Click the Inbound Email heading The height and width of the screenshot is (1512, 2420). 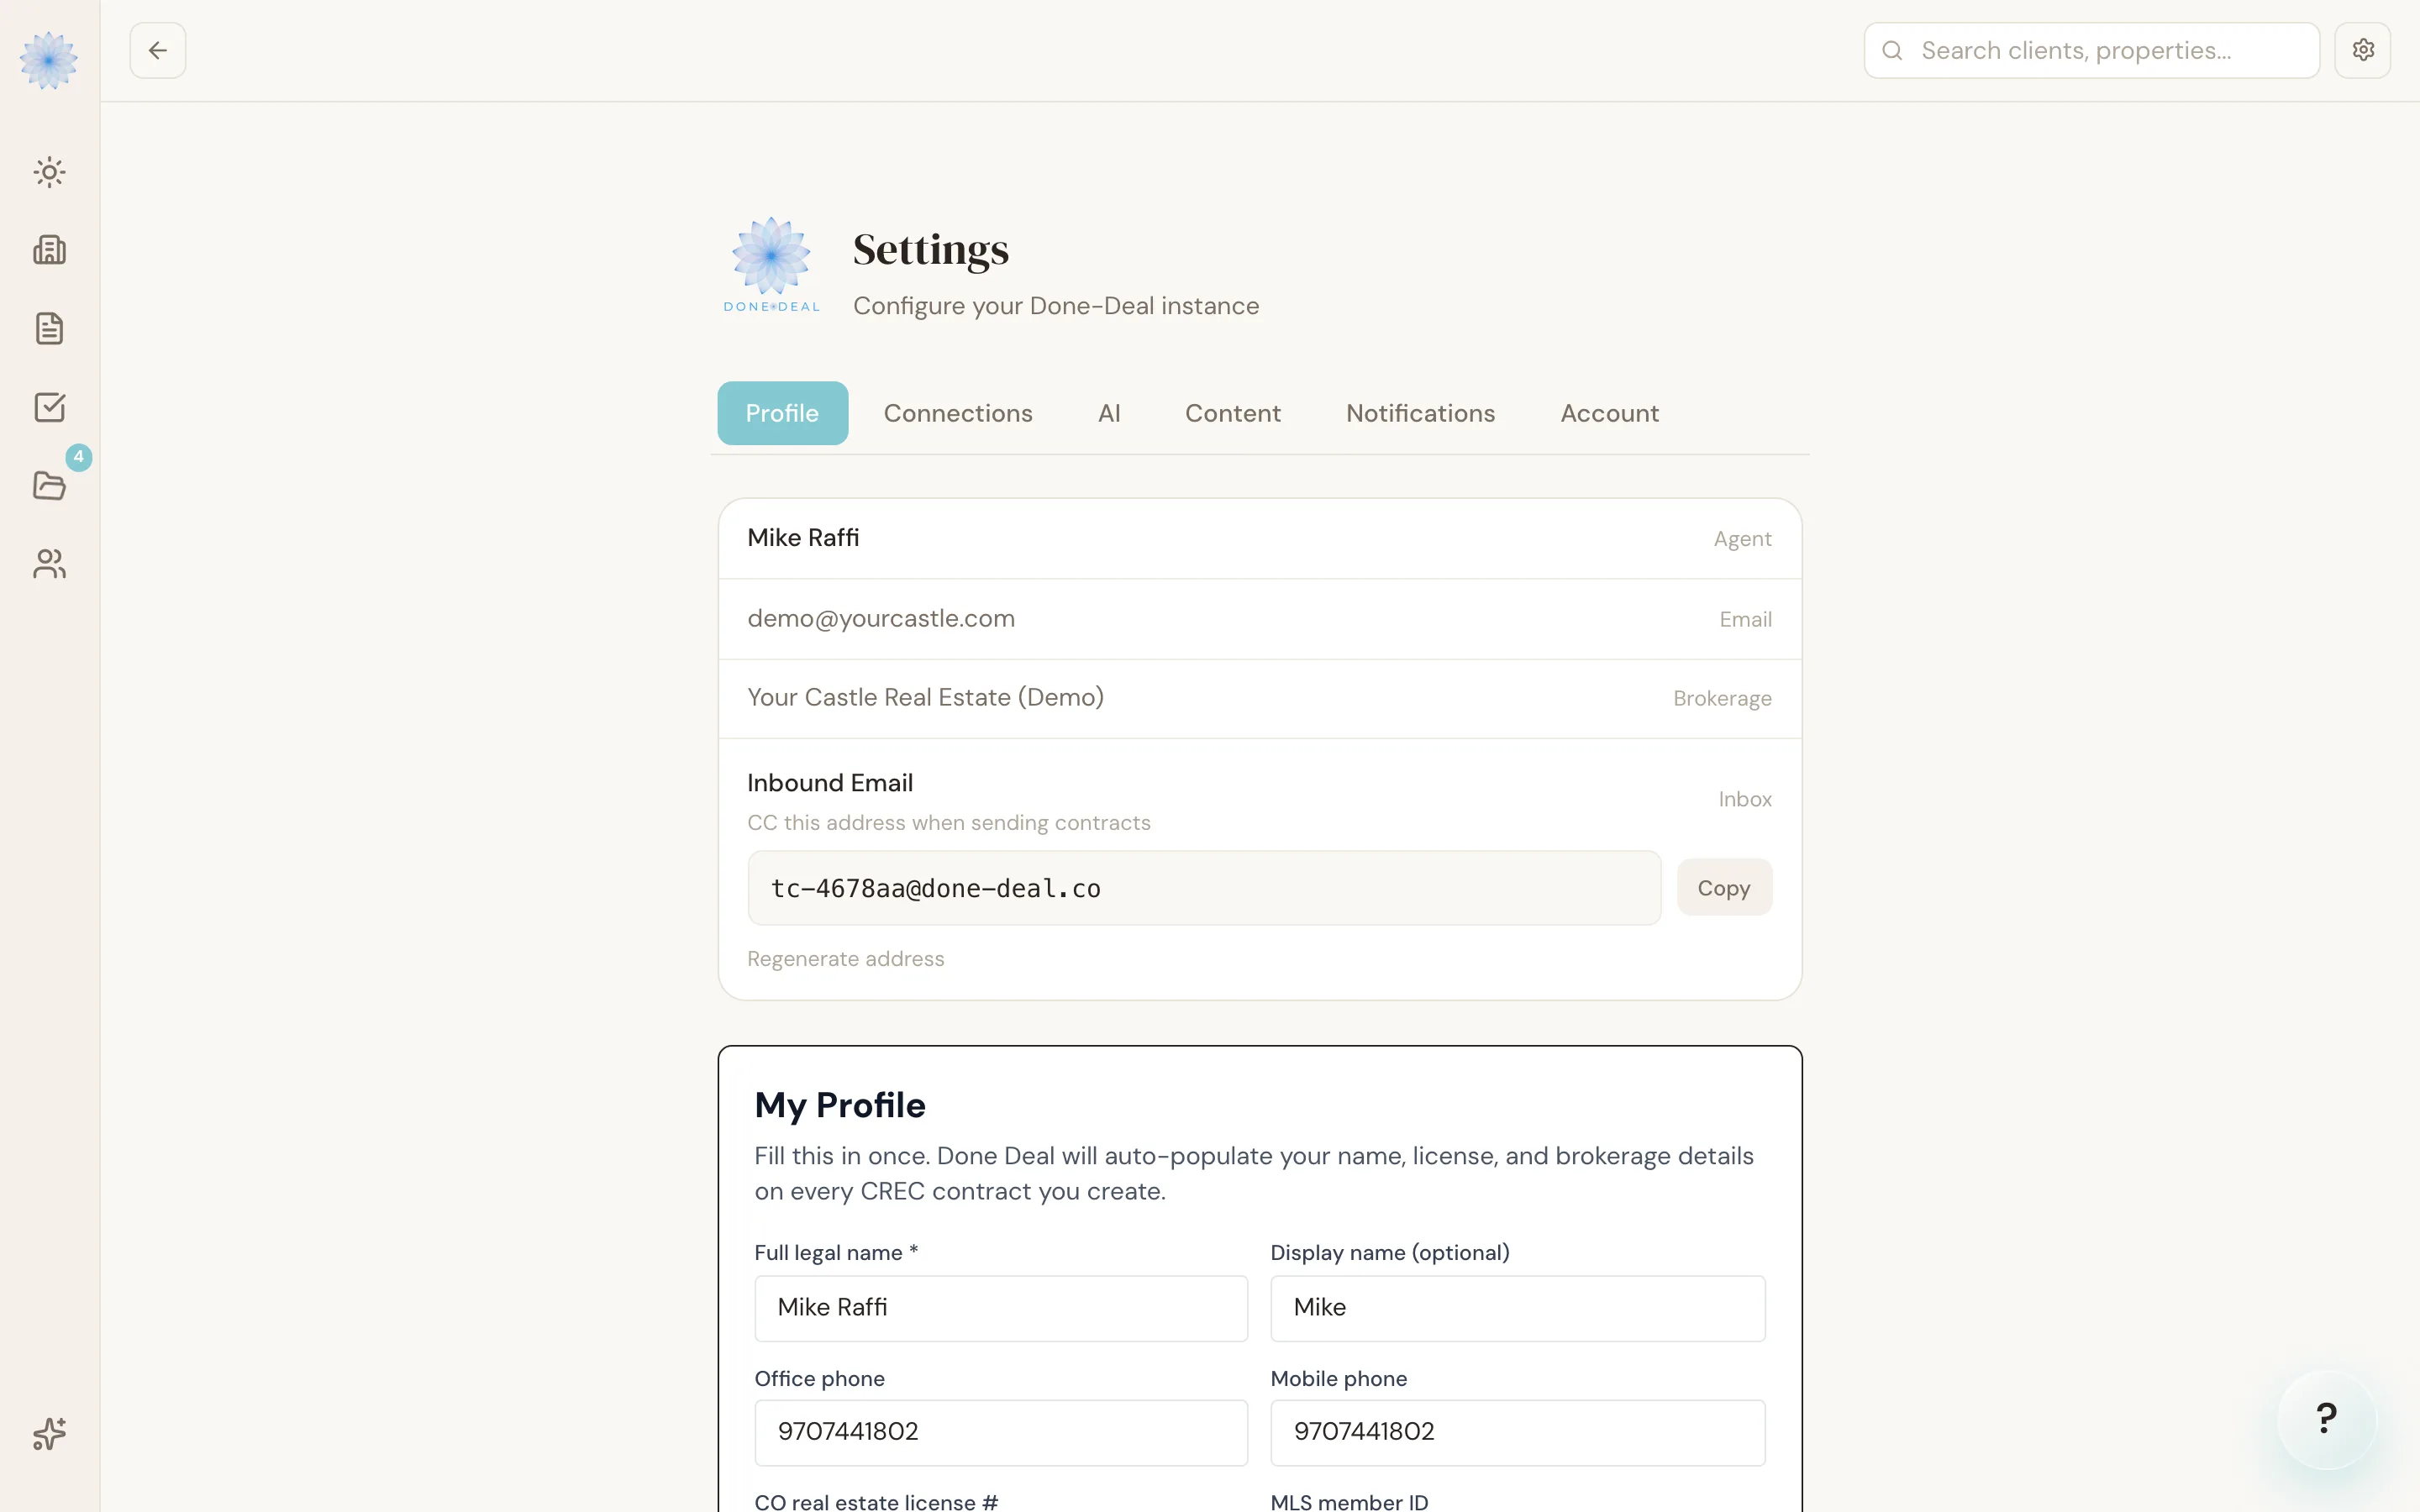coord(830,783)
